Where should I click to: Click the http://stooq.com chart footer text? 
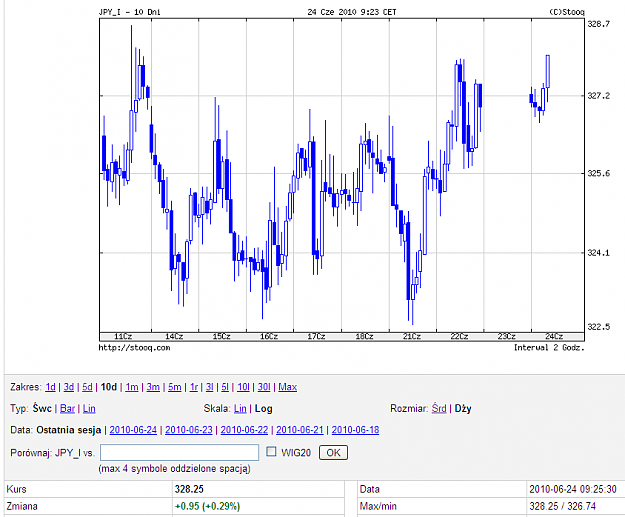(x=134, y=348)
